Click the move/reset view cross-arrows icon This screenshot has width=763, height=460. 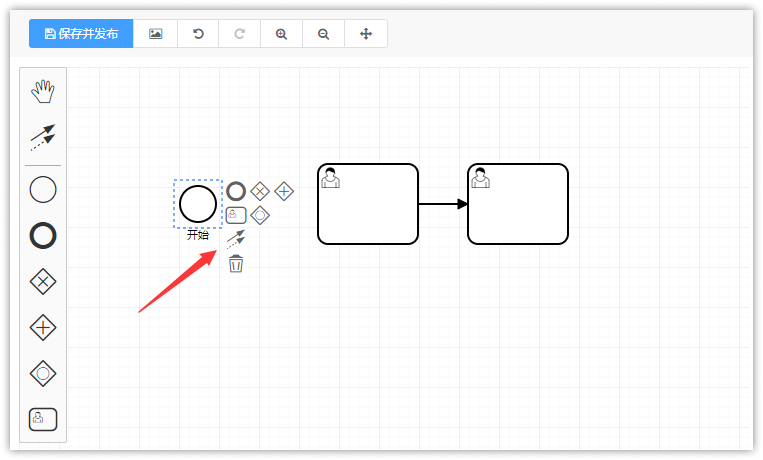(x=366, y=34)
